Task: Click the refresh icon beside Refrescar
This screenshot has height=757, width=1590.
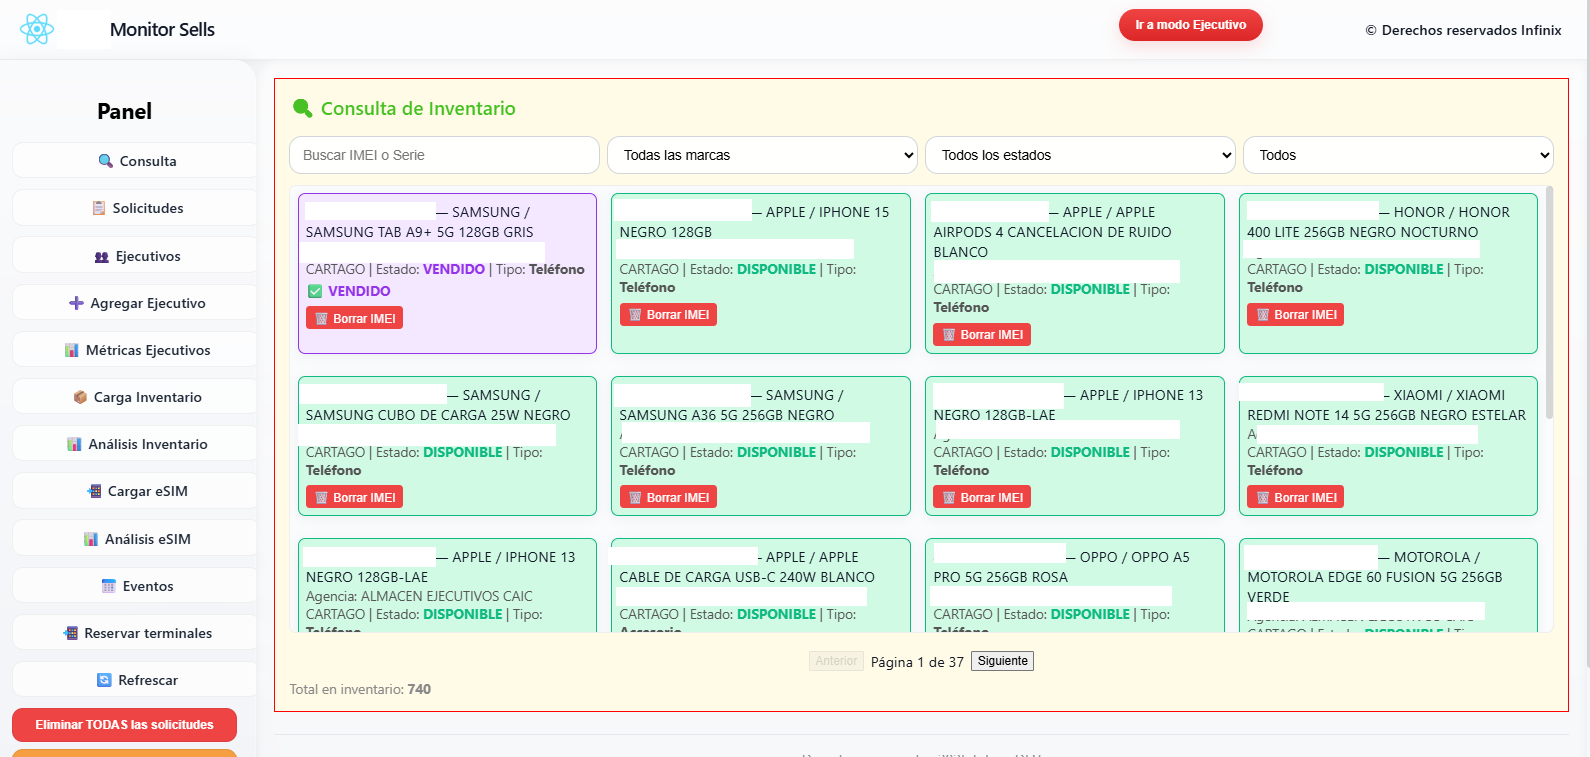Action: coord(104,680)
